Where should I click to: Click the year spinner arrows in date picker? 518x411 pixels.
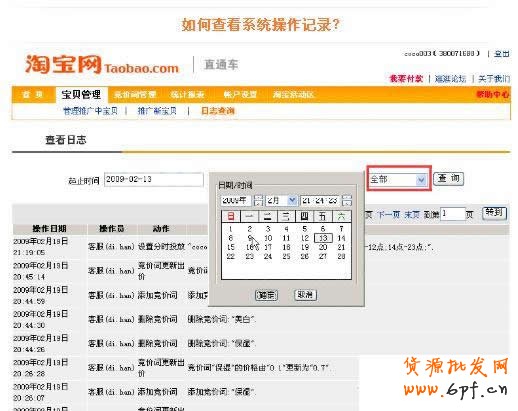pyautogui.click(x=258, y=200)
